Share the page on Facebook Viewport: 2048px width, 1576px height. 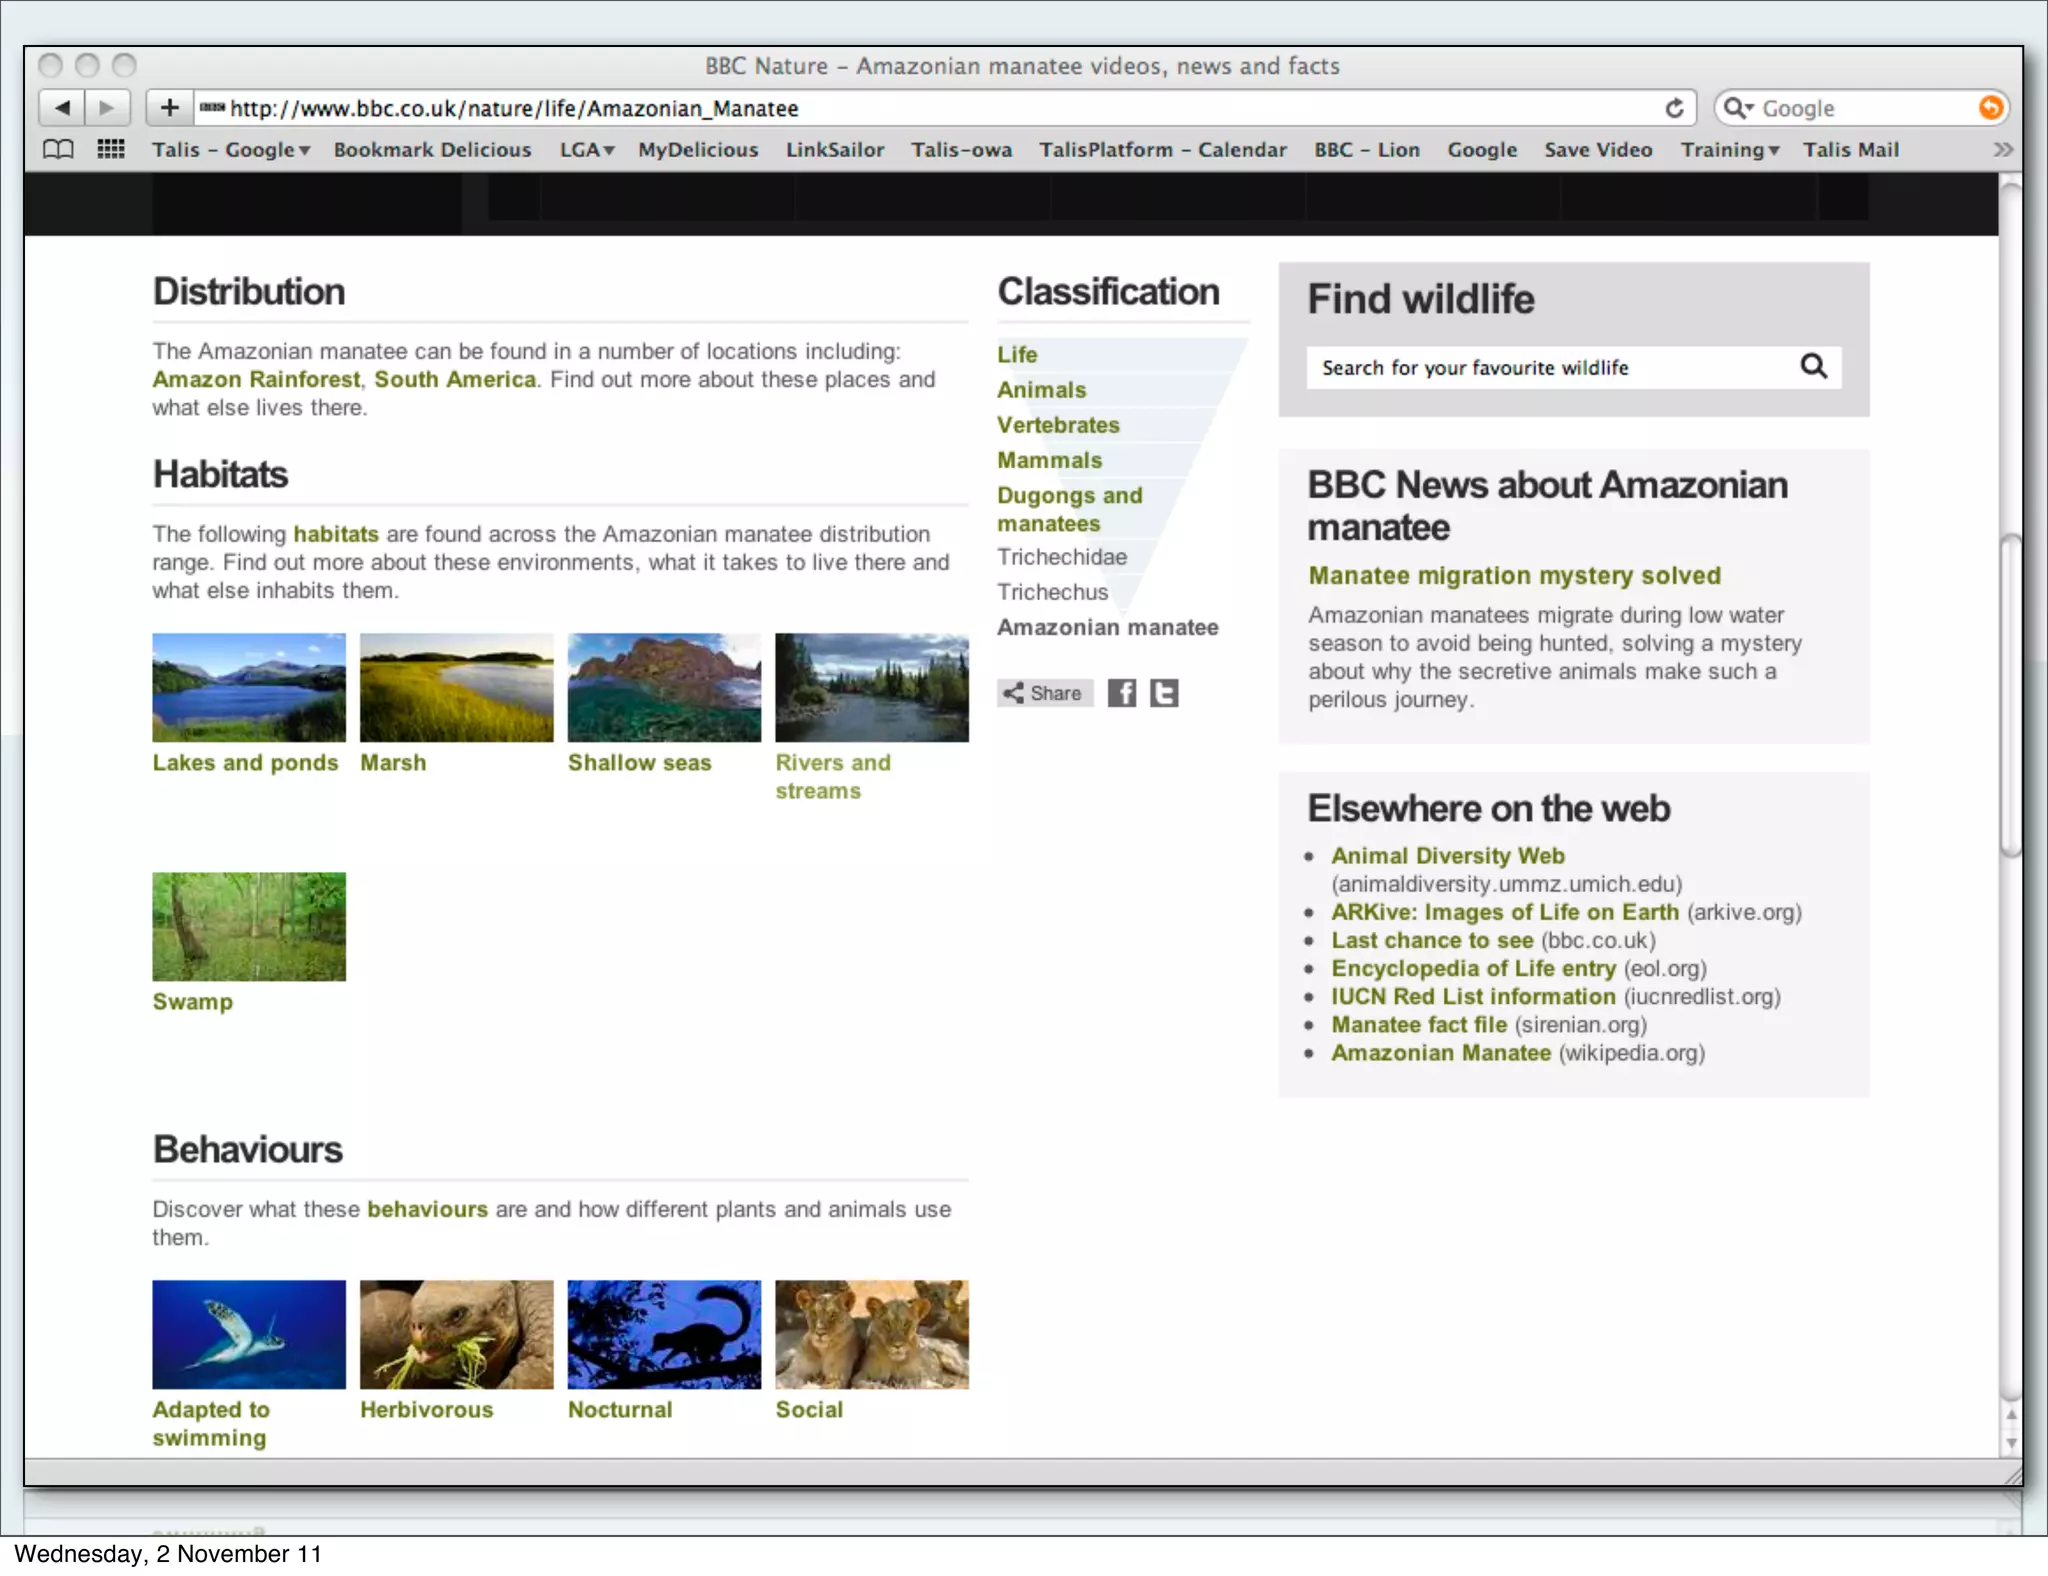tap(1121, 693)
